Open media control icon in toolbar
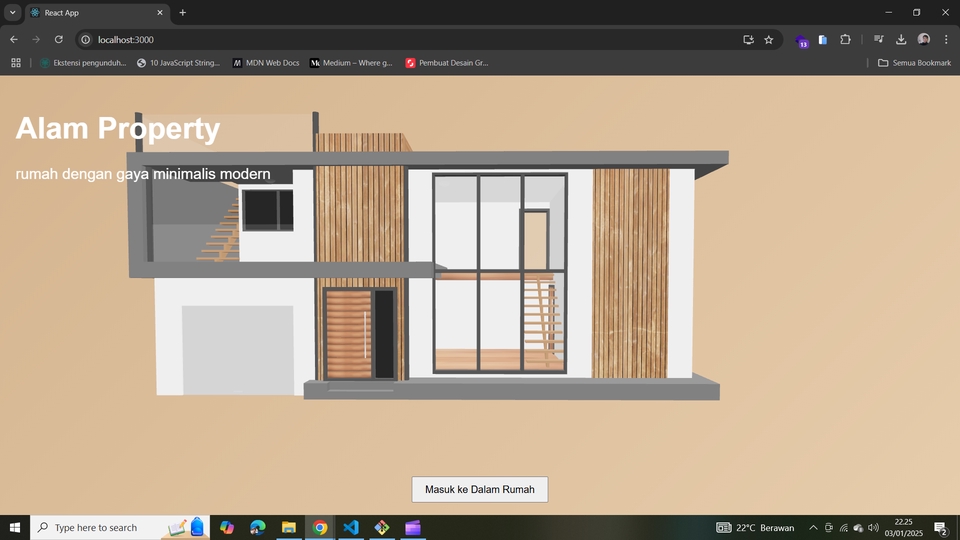Image resolution: width=960 pixels, height=540 pixels. tap(879, 40)
